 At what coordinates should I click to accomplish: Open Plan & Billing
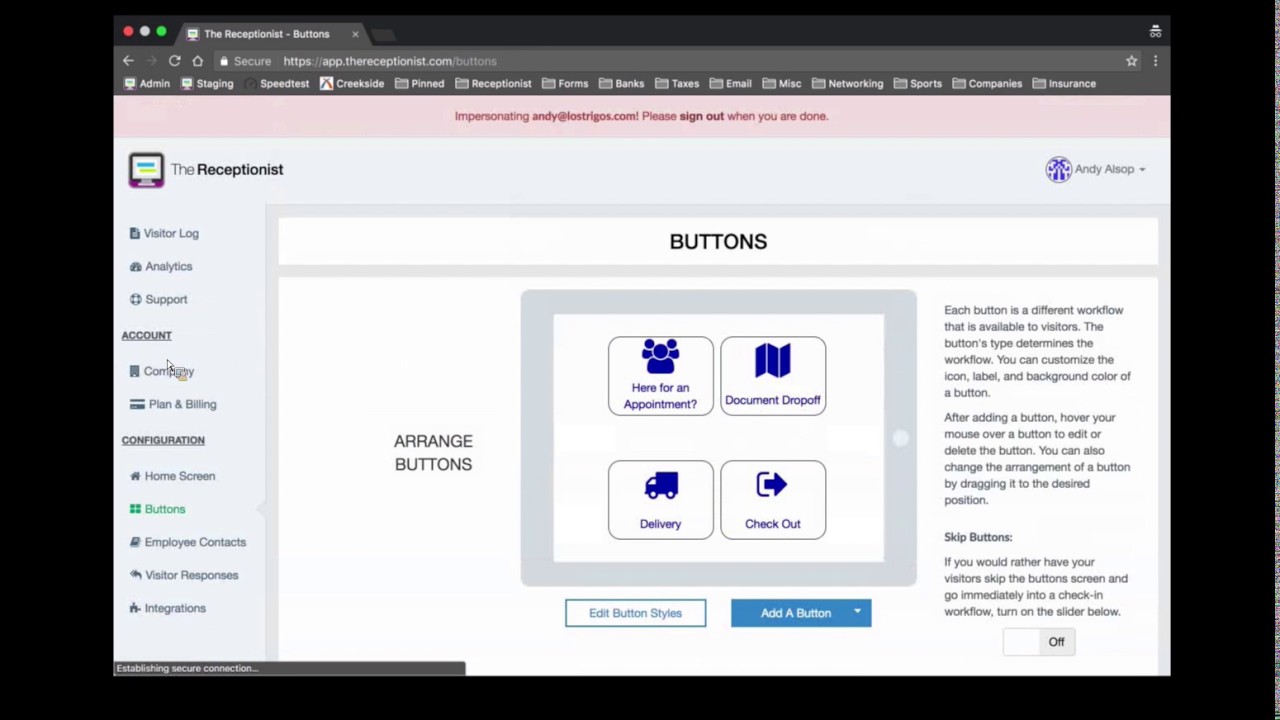[x=173, y=404]
